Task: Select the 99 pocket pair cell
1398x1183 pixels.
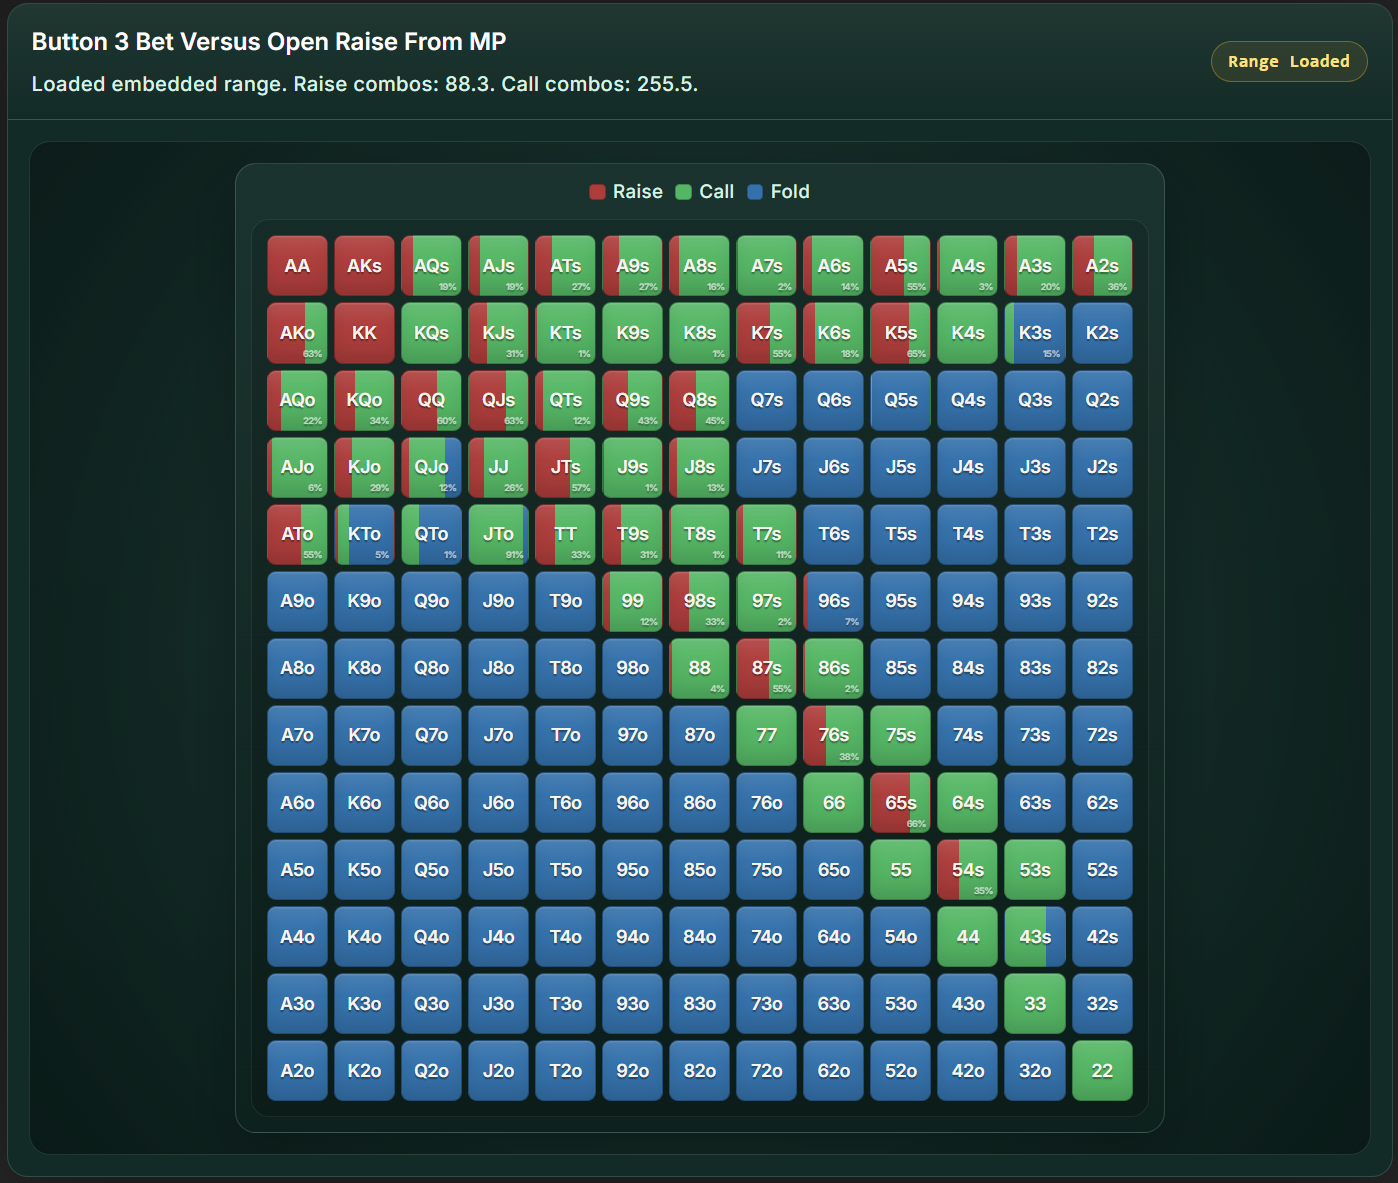Action: pyautogui.click(x=632, y=601)
